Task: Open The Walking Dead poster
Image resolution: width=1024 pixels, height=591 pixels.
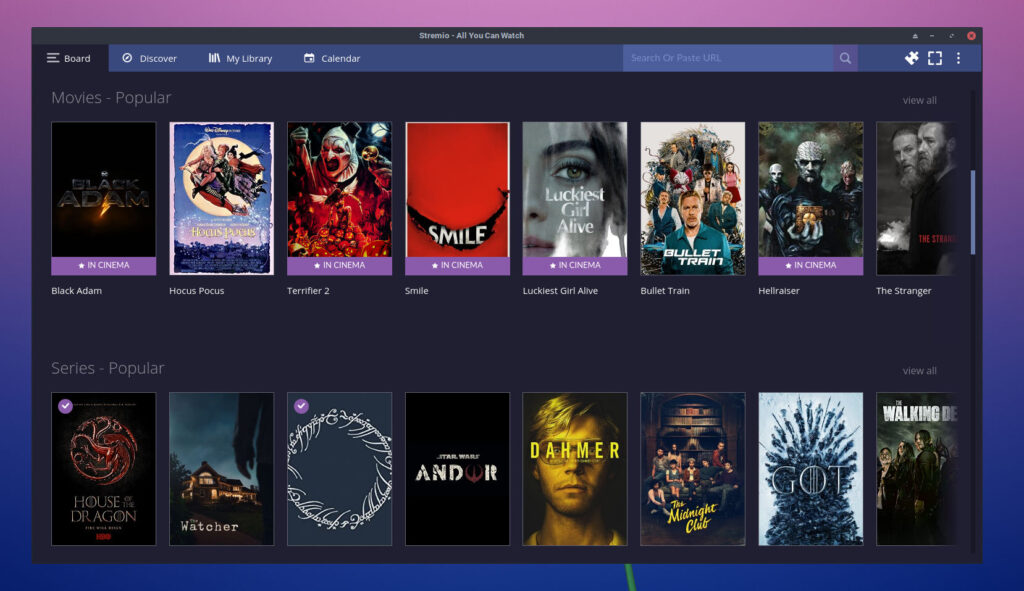Action: pyautogui.click(x=916, y=469)
